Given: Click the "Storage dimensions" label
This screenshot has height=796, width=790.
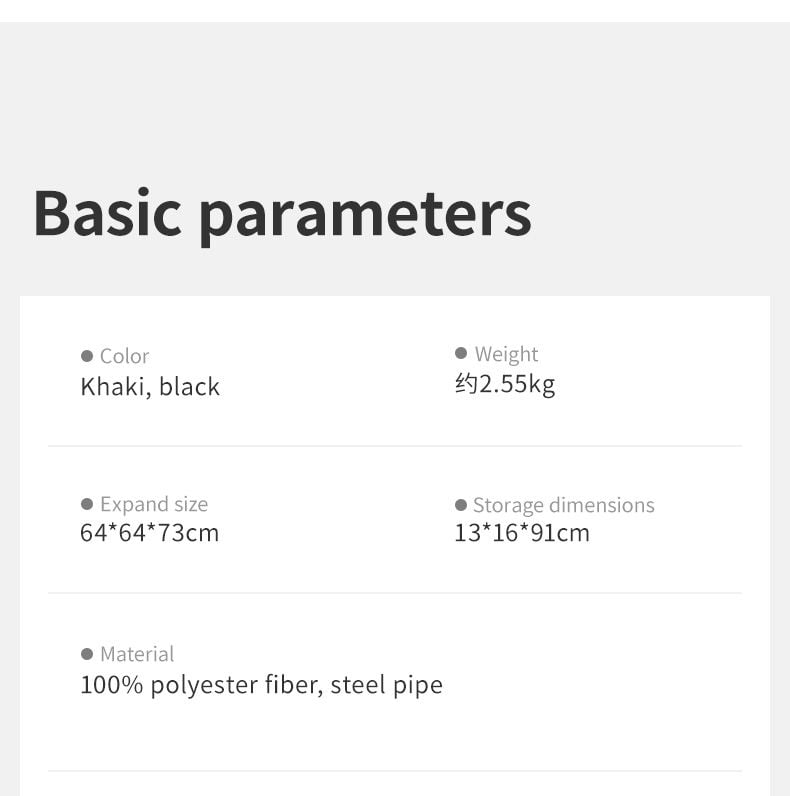Looking at the screenshot, I should click(x=563, y=505).
